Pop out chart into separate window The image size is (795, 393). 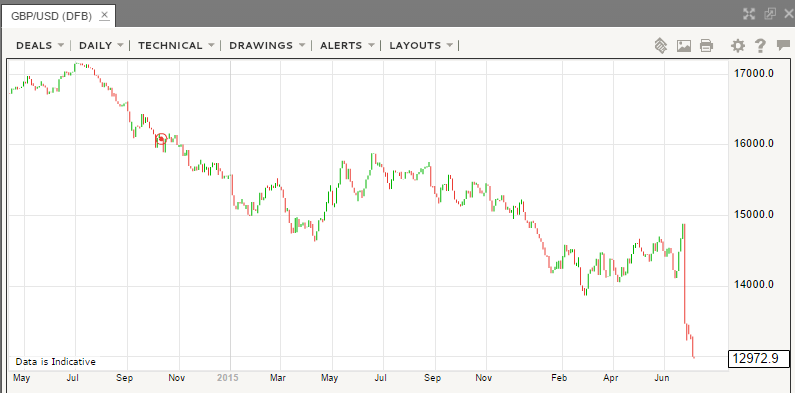(770, 14)
